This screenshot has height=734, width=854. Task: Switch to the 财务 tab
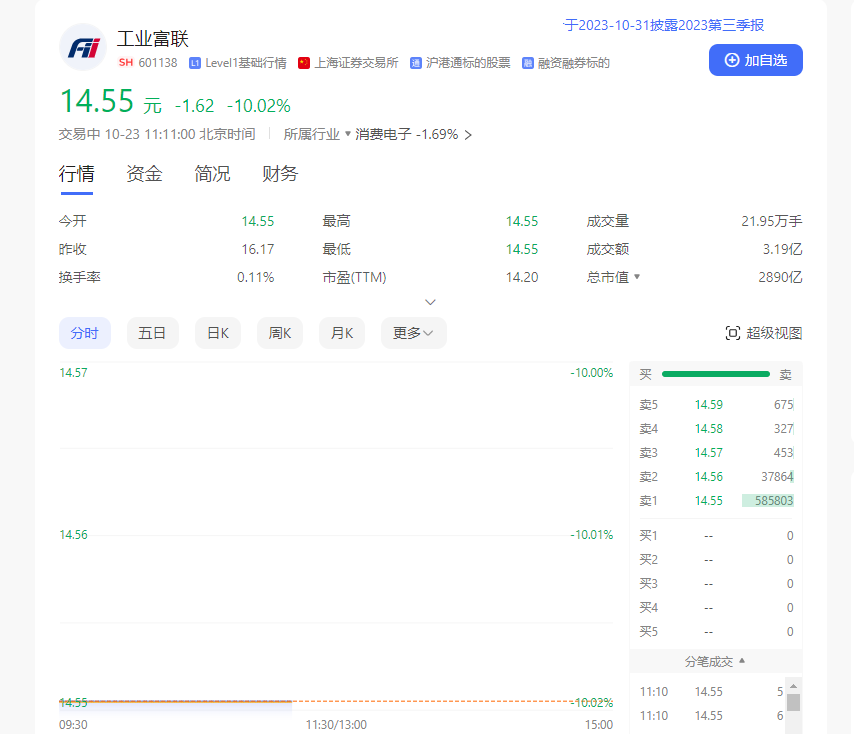(280, 174)
